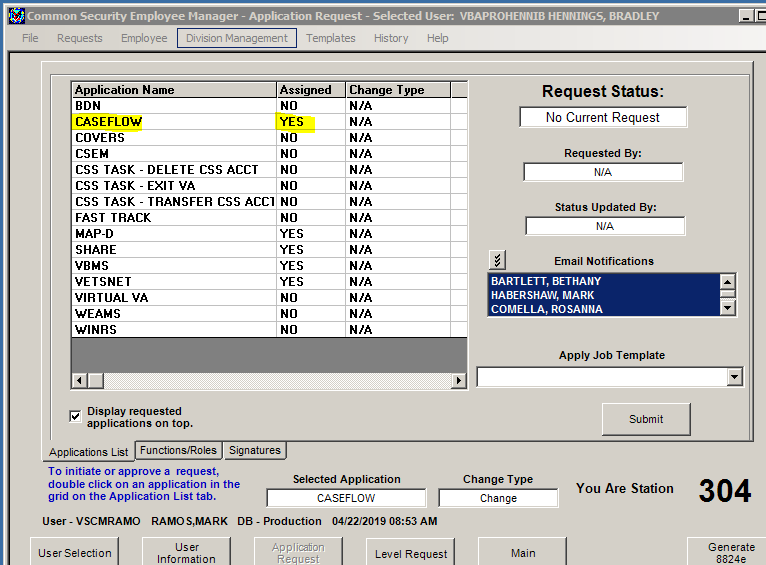Image resolution: width=766 pixels, height=565 pixels.
Task: Open the Employee menu
Action: (144, 38)
